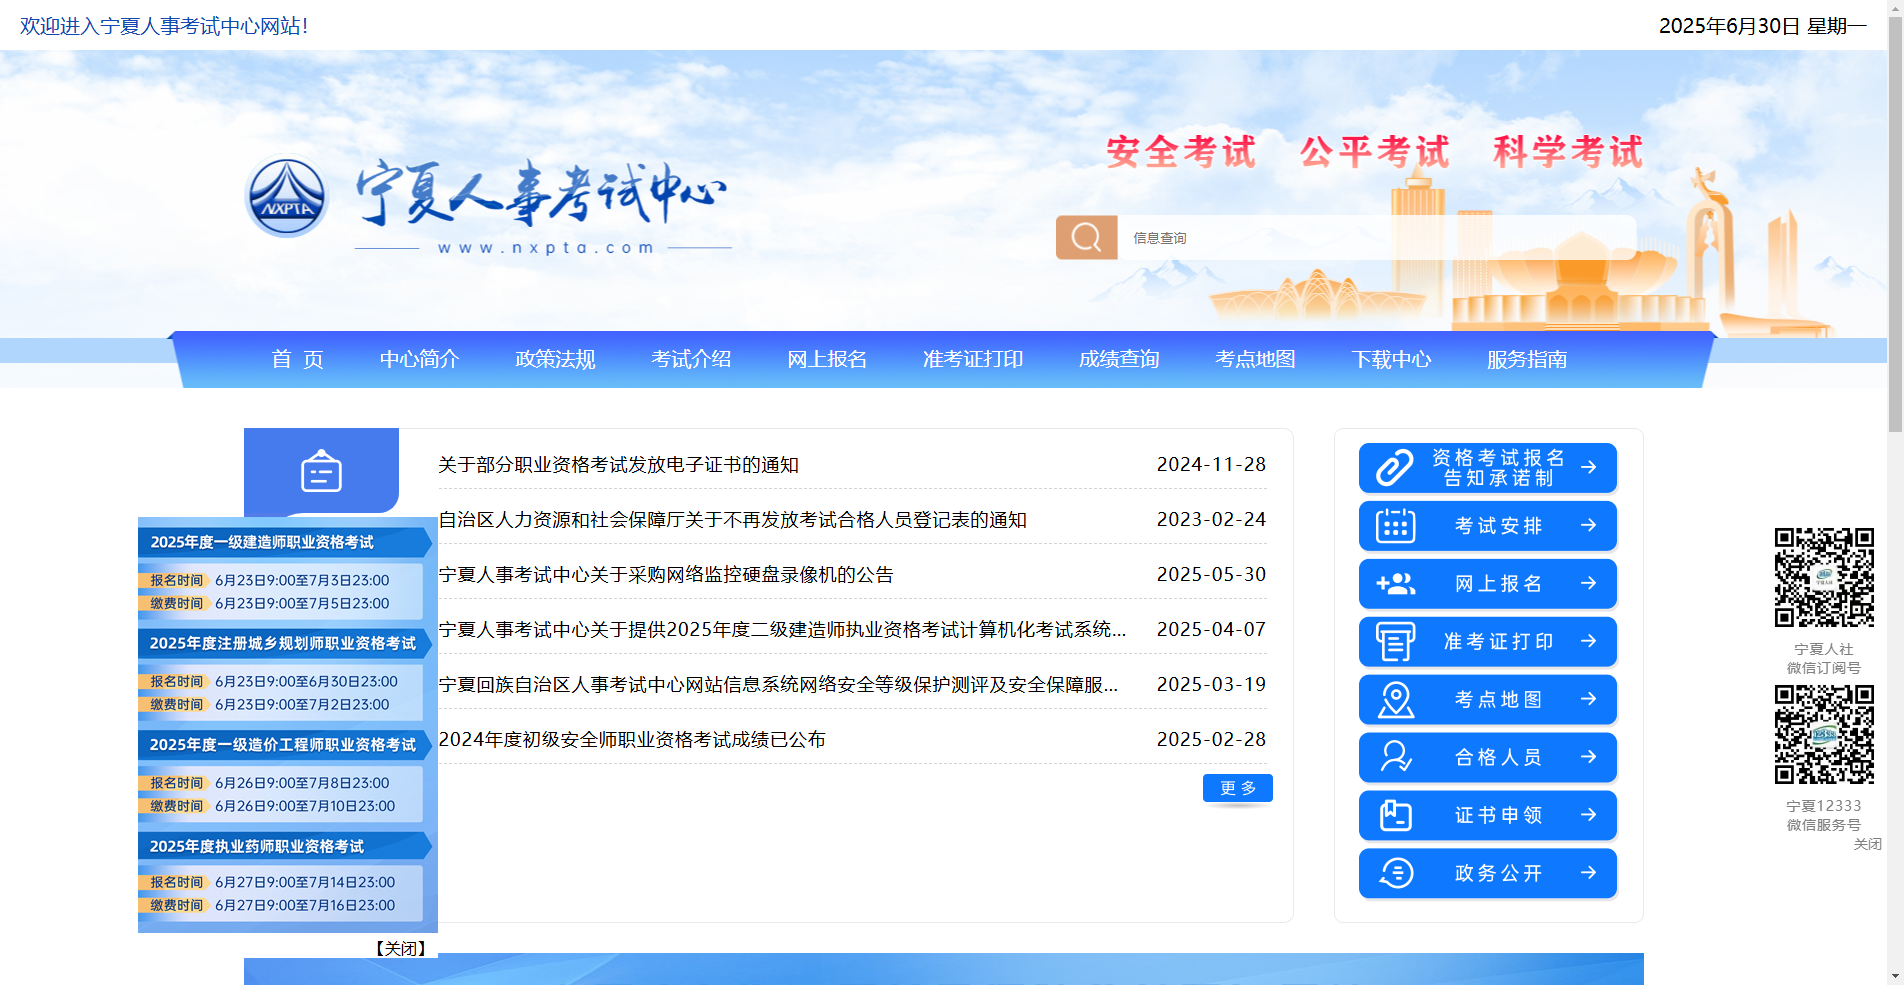Screen dimensions: 1904x985
Task: Click the magnifier search icon
Action: click(x=1086, y=238)
